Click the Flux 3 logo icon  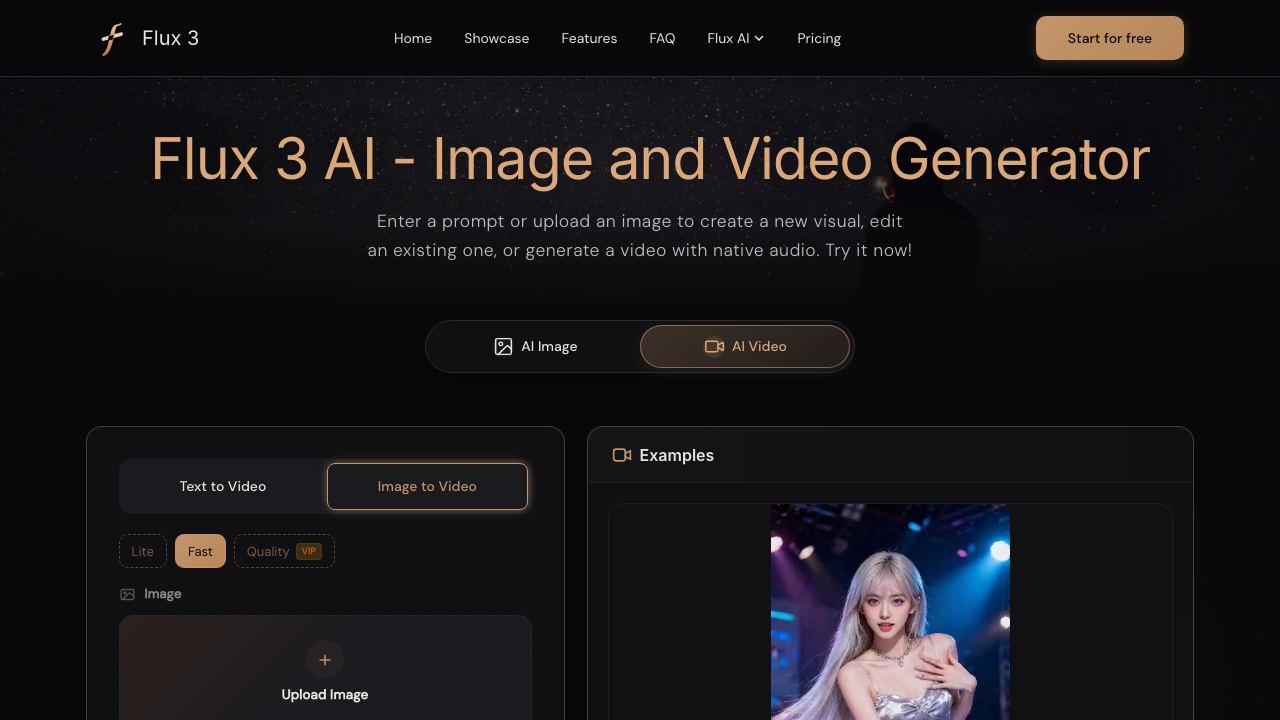112,38
